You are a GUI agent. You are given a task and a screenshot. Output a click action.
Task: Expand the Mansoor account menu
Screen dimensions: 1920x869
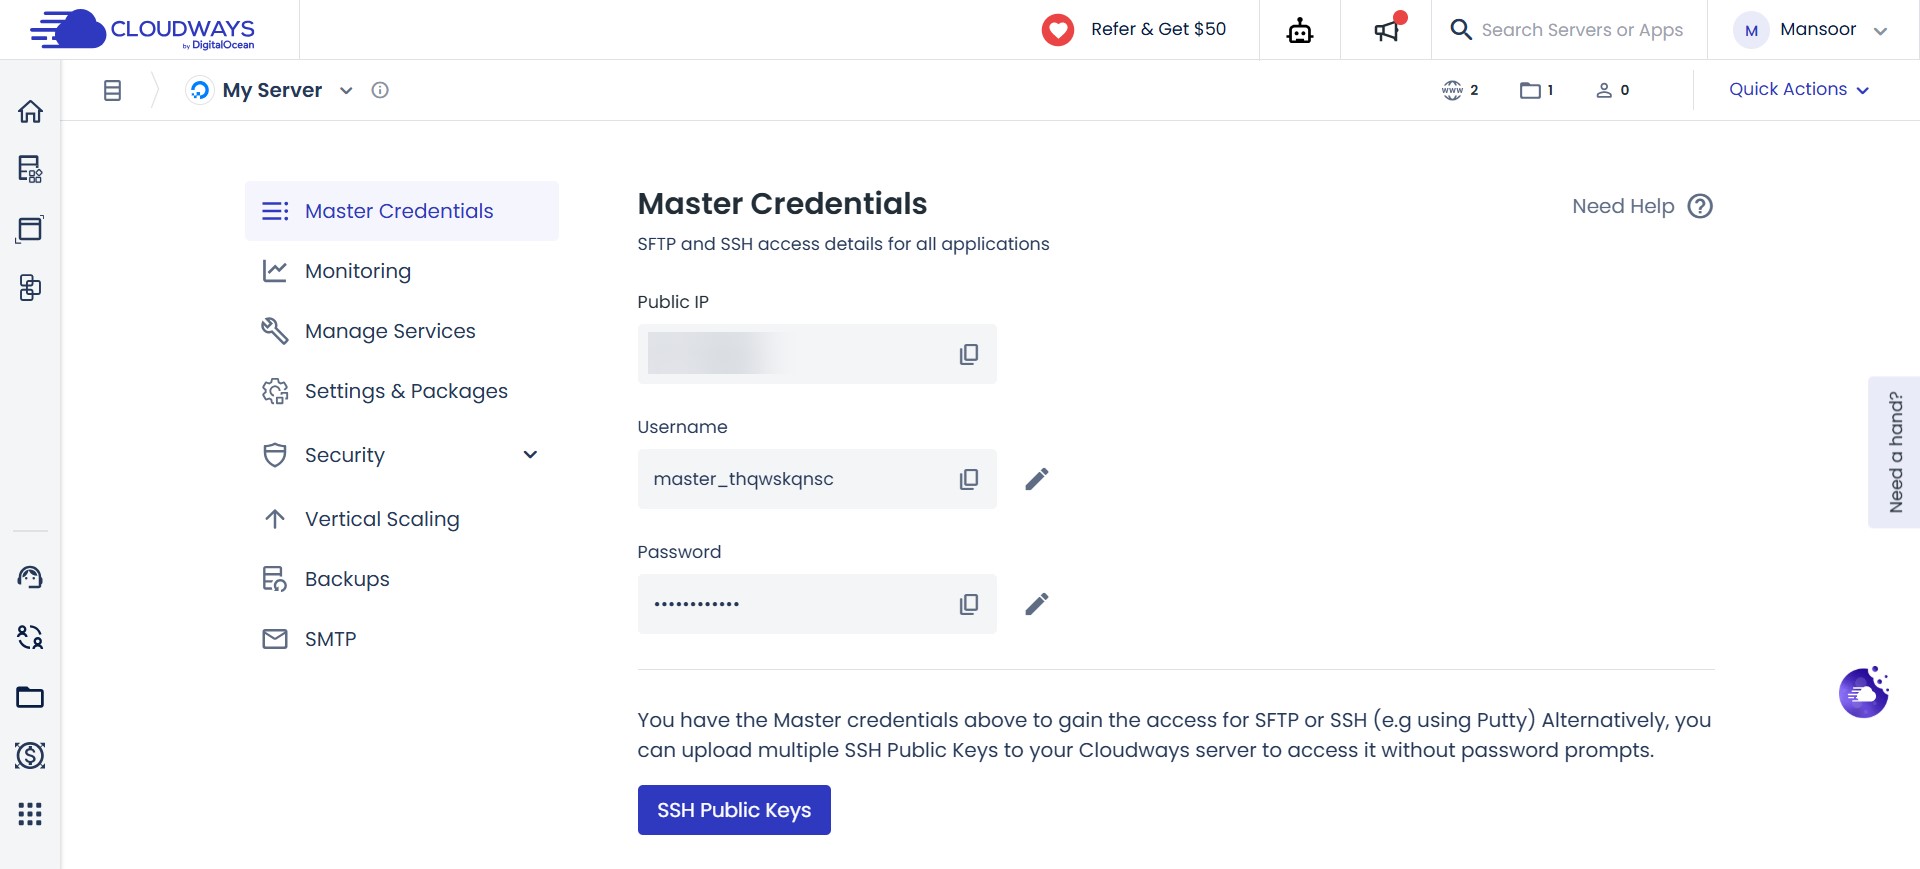coord(1816,29)
